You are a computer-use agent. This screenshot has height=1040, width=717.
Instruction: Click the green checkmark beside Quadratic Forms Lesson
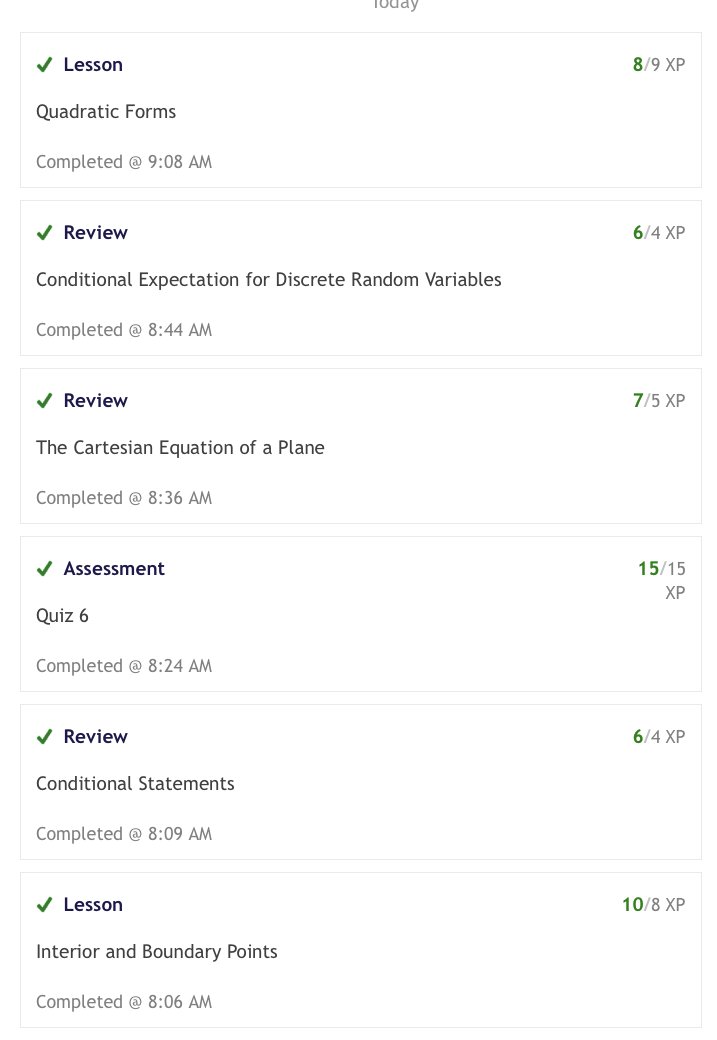coord(44,65)
